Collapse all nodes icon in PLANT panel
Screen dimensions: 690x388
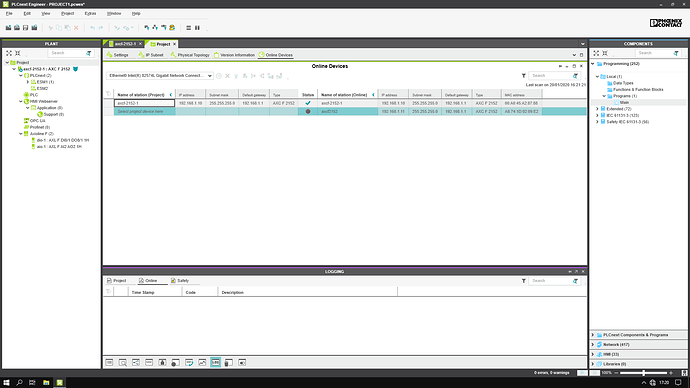click(18, 53)
